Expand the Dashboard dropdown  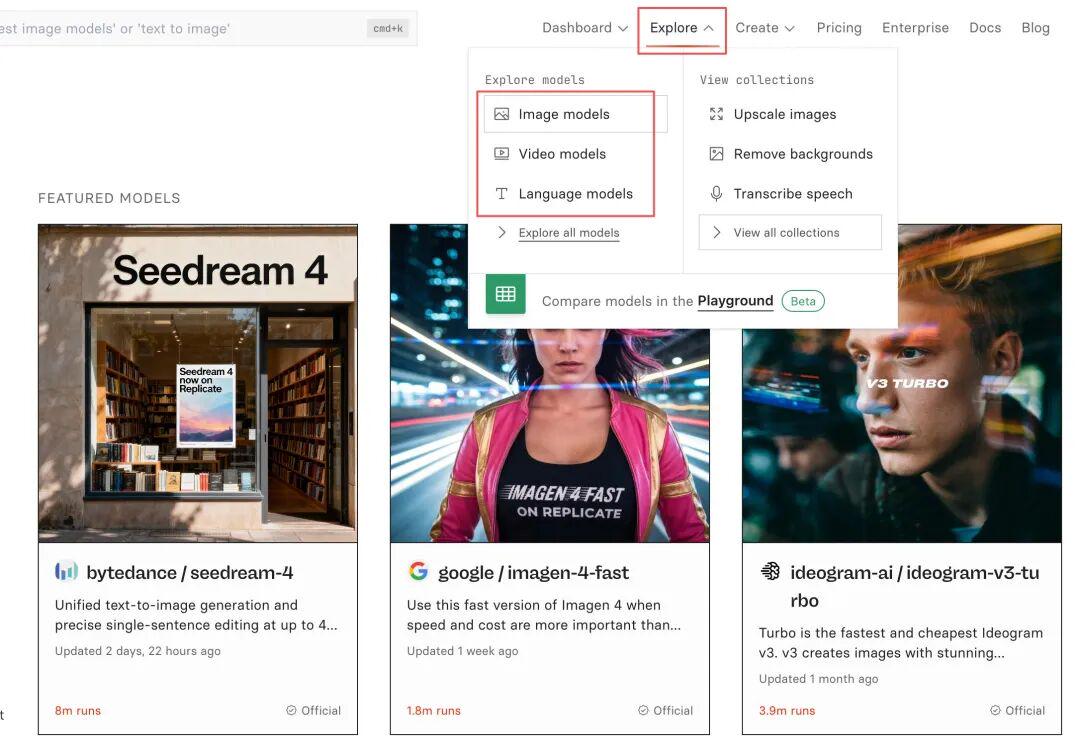(585, 28)
